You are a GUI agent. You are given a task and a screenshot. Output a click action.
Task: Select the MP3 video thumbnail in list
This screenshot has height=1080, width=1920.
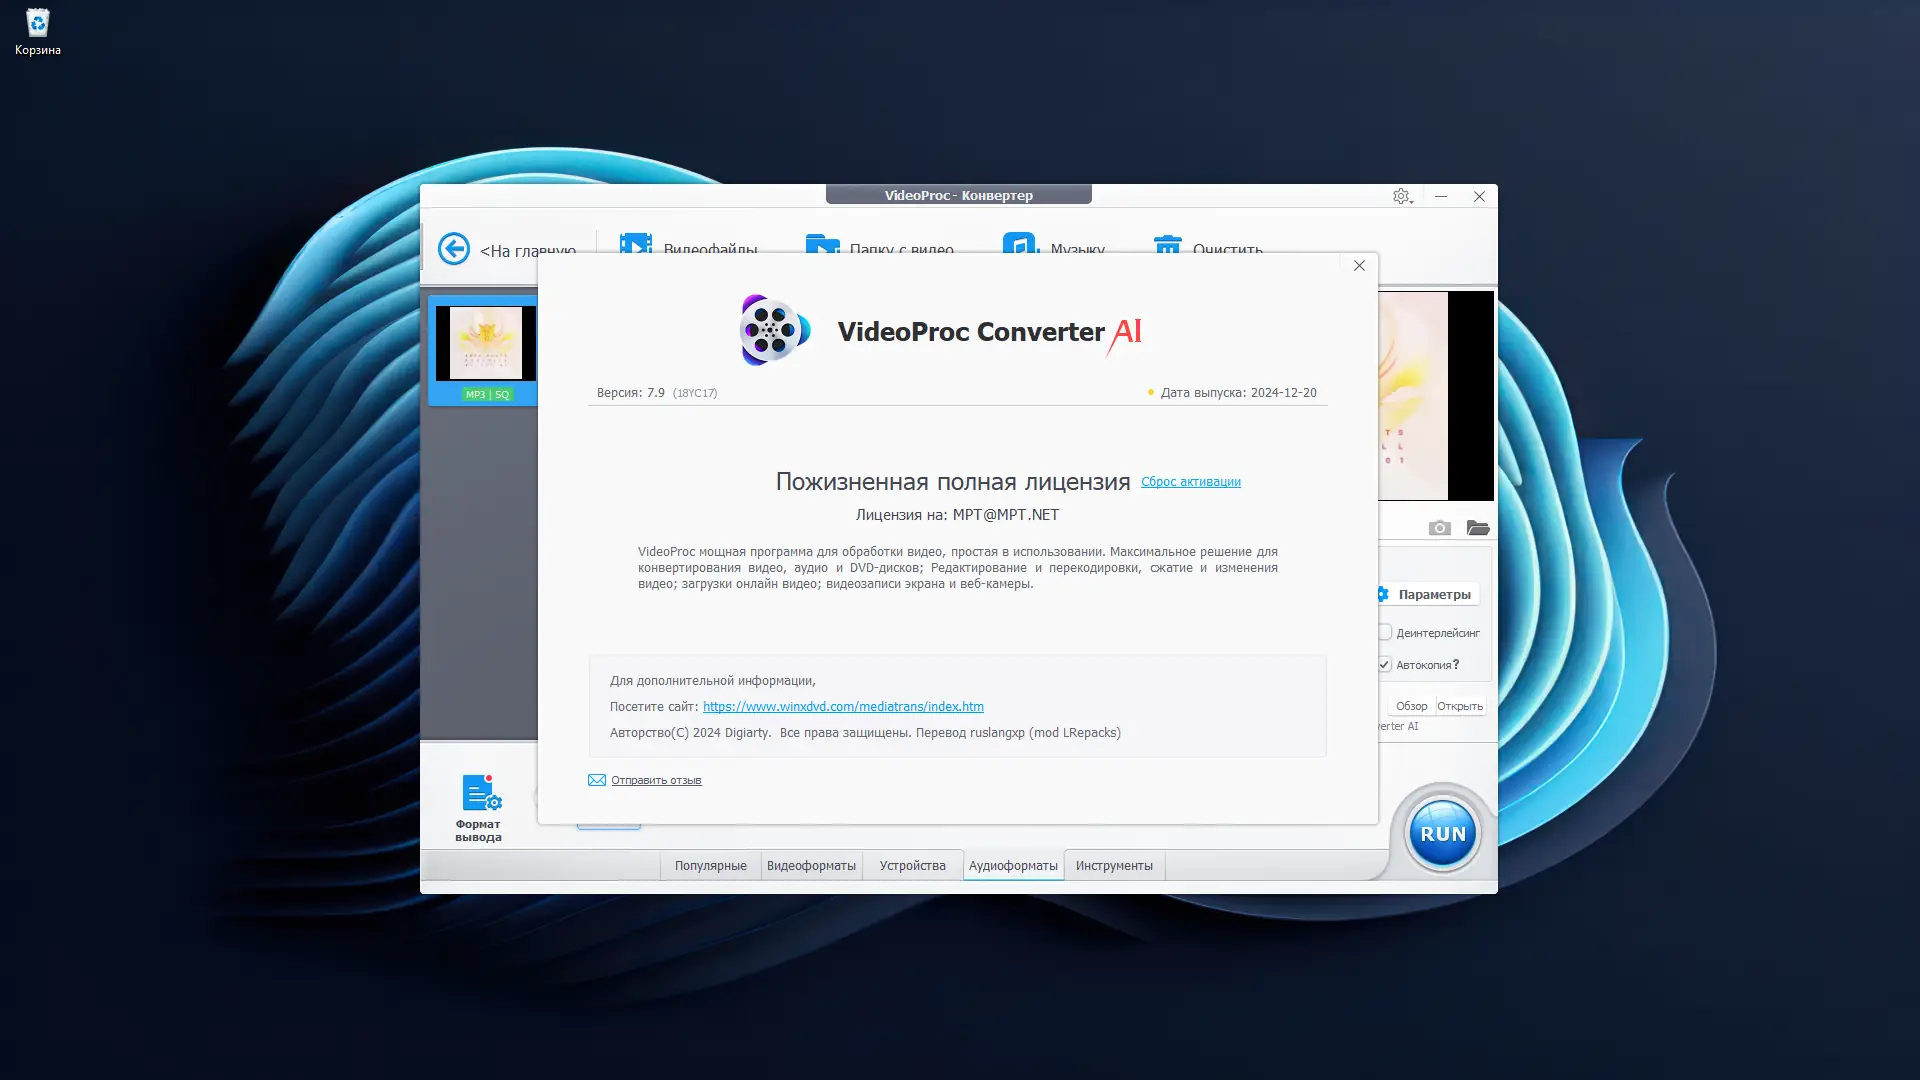click(486, 344)
